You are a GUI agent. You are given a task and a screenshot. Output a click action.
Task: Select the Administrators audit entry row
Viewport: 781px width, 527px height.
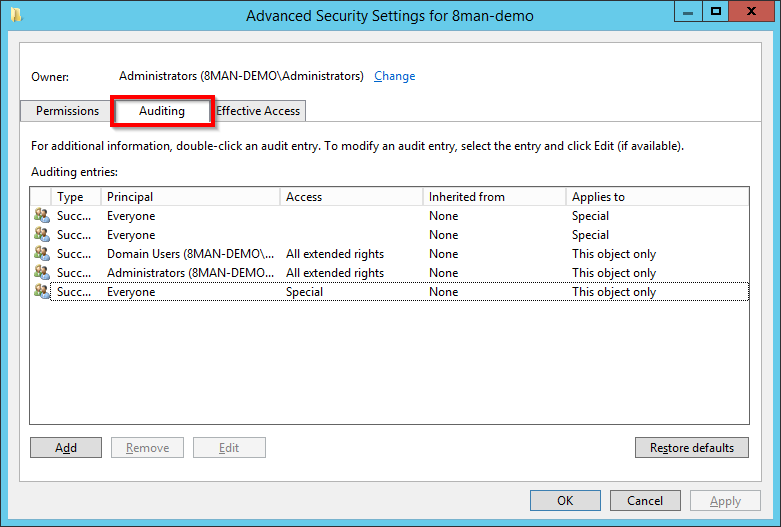pyautogui.click(x=190, y=273)
